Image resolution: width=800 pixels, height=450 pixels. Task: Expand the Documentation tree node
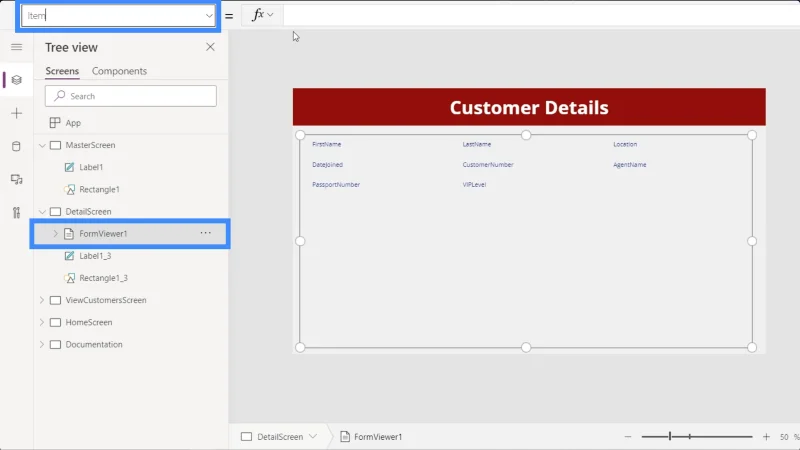click(42, 345)
